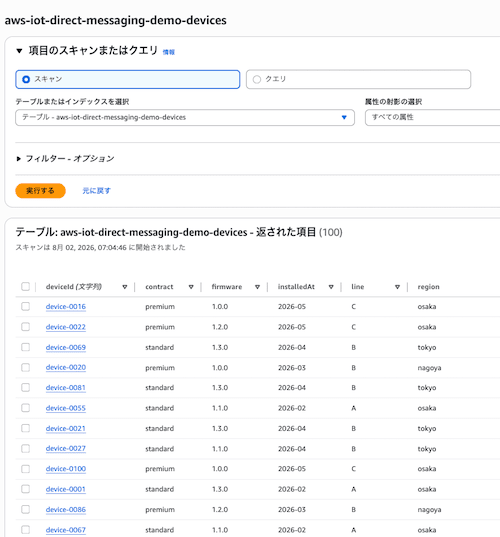The width and height of the screenshot is (500, 537).
Task: Open the すべての属性 projection dropdown
Action: (433, 117)
